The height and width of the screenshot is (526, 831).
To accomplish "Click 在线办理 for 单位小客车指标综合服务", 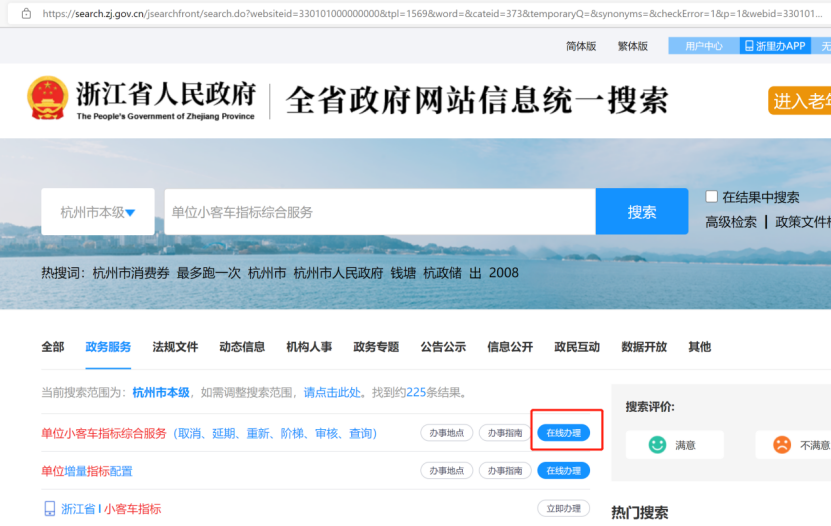I will (563, 433).
